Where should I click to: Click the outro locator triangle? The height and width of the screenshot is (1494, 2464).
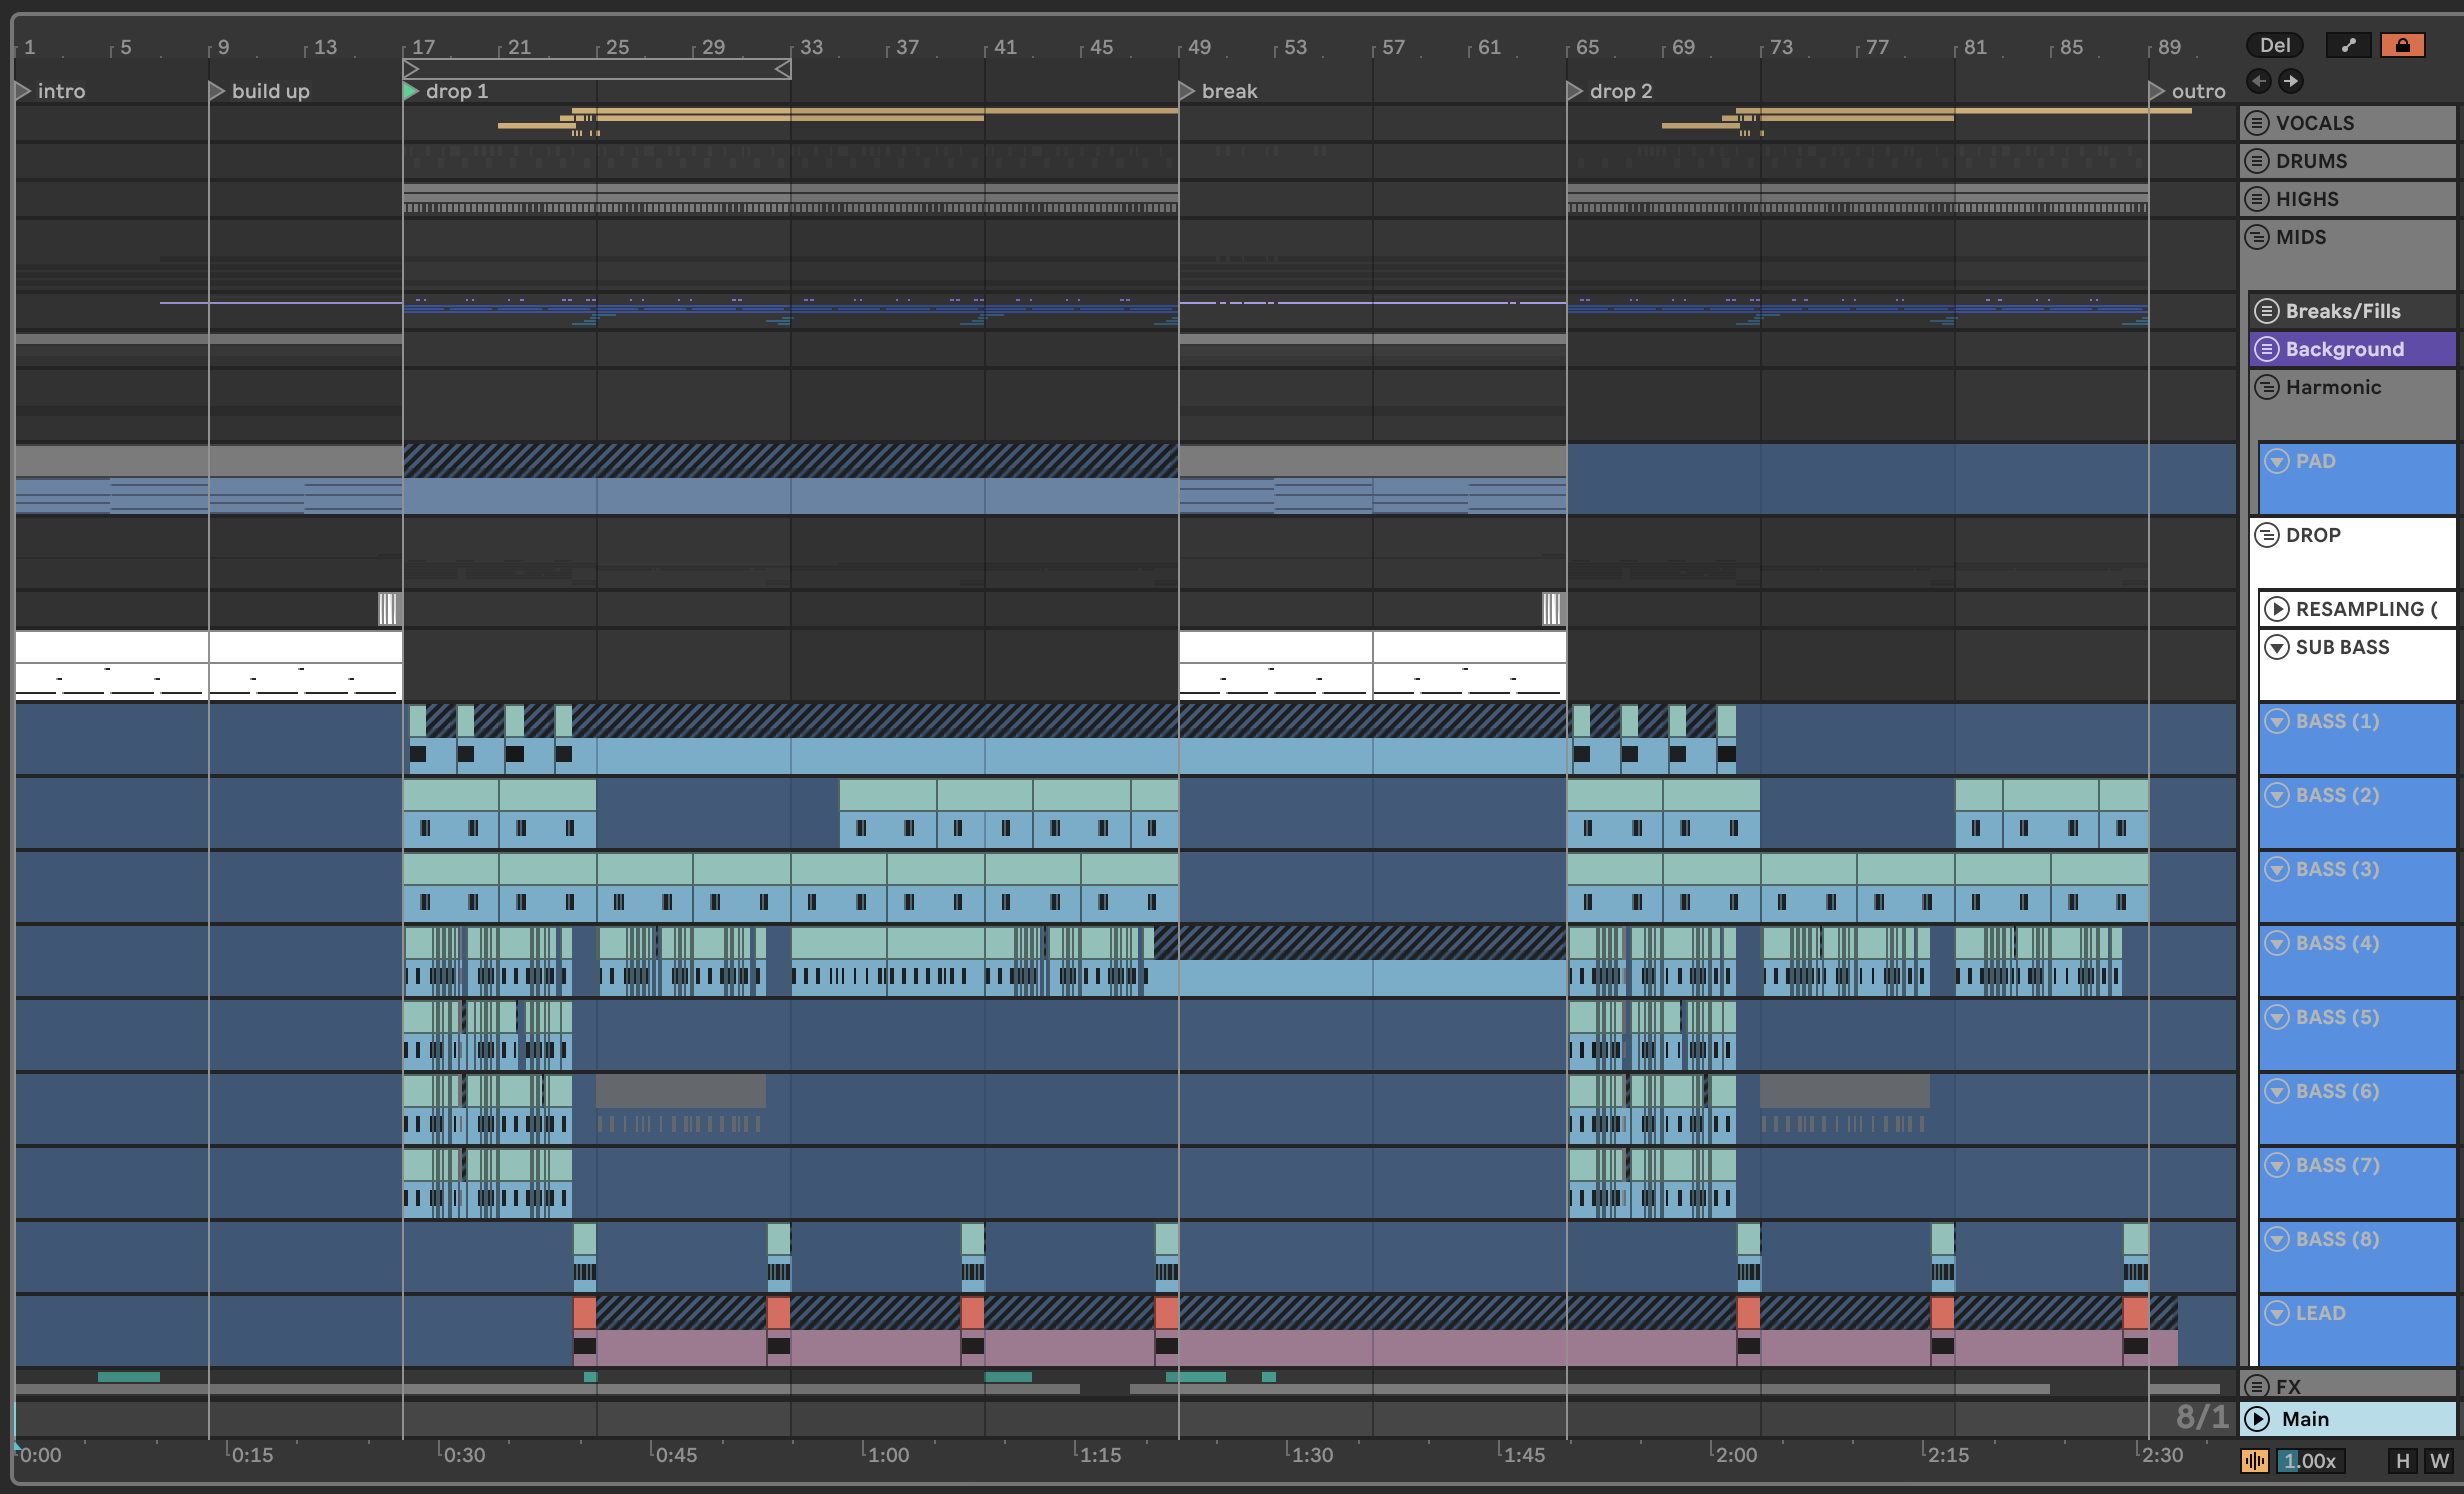point(2156,91)
